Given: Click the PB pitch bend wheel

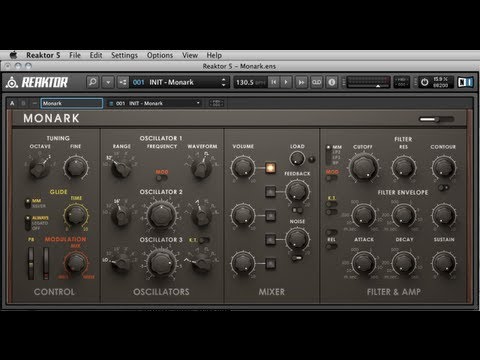Looking at the screenshot, I should pos(31,263).
